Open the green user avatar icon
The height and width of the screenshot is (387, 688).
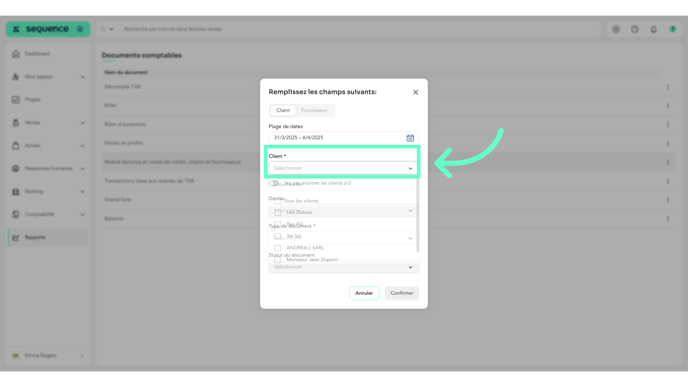point(673,29)
